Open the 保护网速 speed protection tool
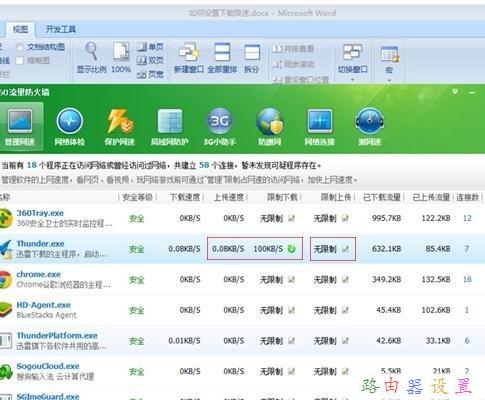The width and height of the screenshot is (485, 400). (119, 127)
